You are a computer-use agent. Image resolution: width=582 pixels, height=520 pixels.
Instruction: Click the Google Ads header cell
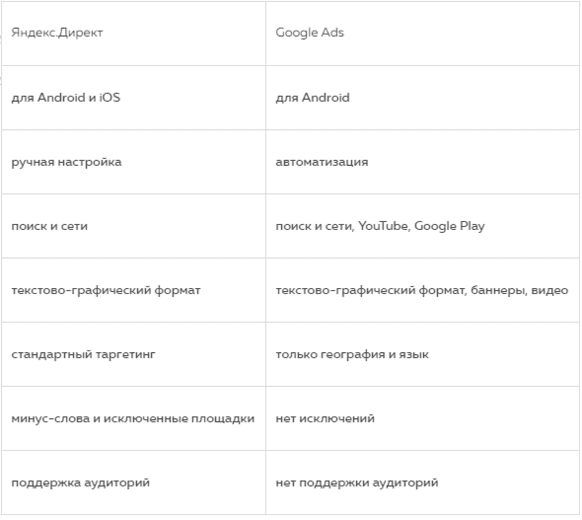422,33
